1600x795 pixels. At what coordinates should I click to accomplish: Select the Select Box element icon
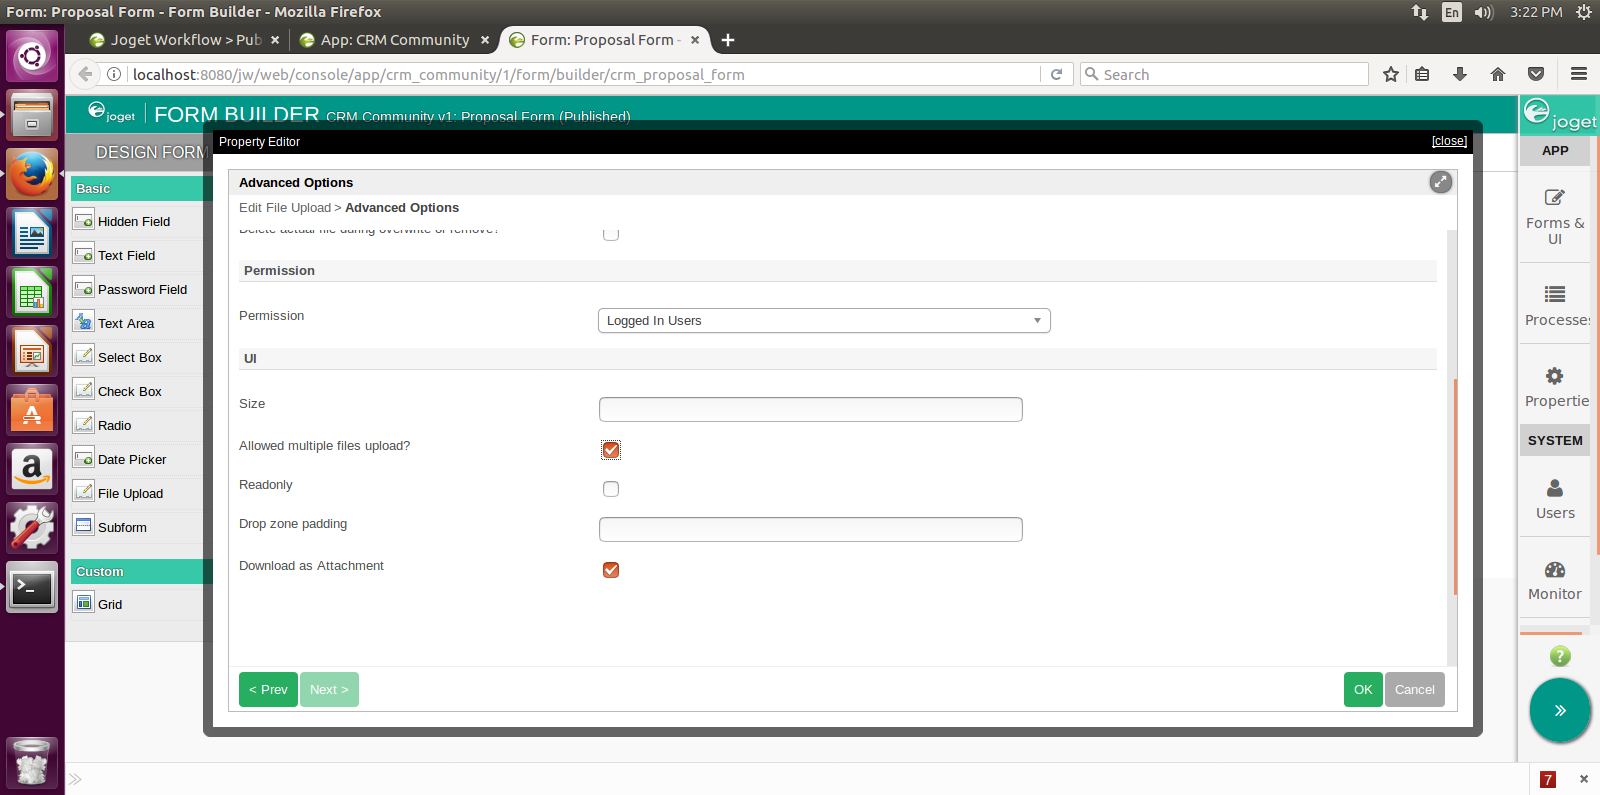[84, 356]
